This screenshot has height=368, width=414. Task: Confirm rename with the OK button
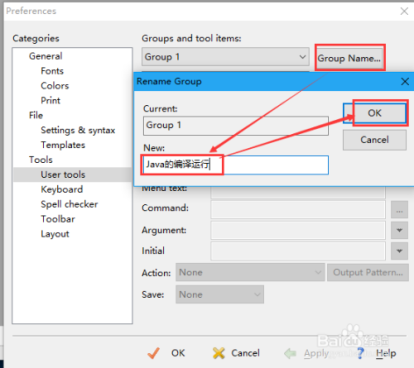coord(375,113)
